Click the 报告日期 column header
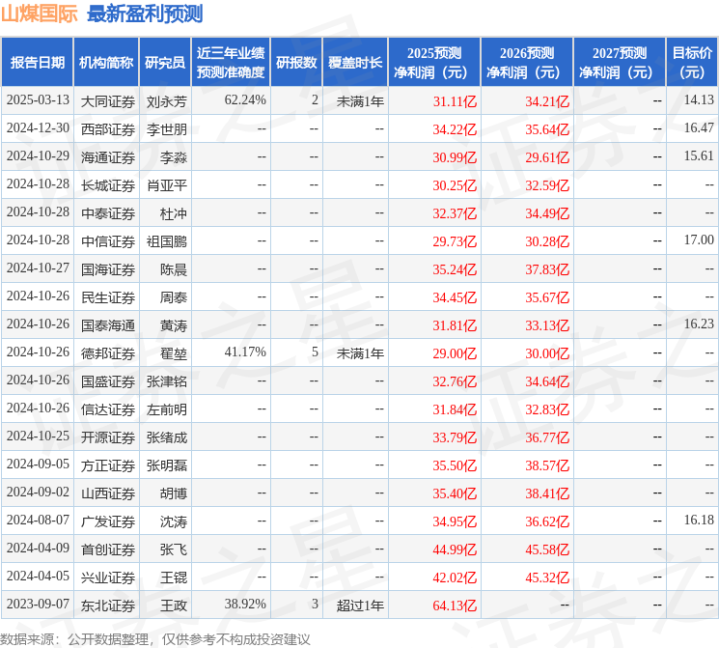The width and height of the screenshot is (719, 648). pyautogui.click(x=37, y=62)
